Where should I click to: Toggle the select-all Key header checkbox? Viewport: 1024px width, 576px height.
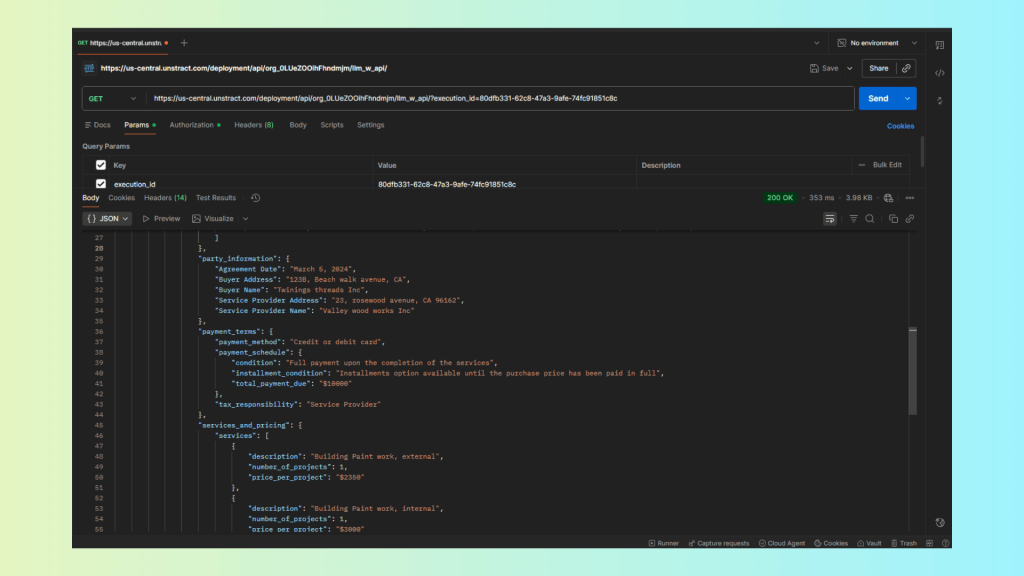[x=100, y=165]
